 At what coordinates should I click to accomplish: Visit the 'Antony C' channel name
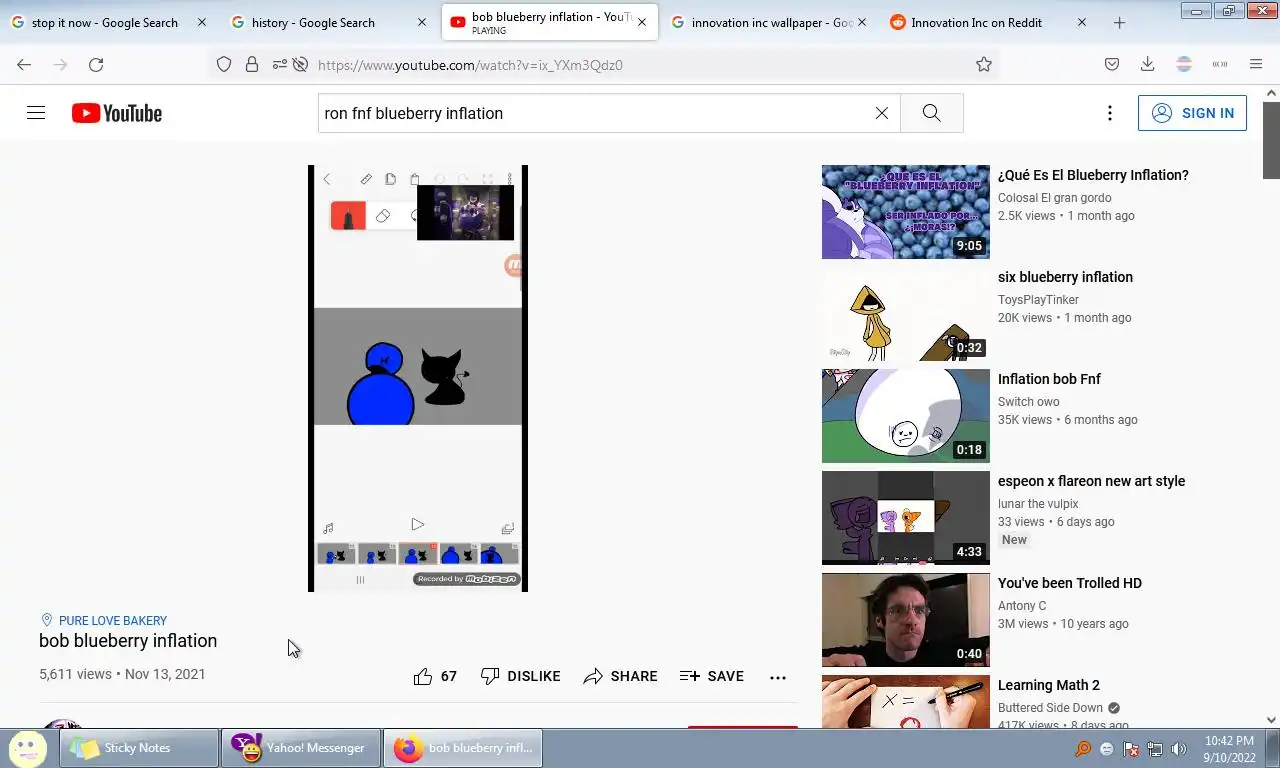coord(1022,605)
